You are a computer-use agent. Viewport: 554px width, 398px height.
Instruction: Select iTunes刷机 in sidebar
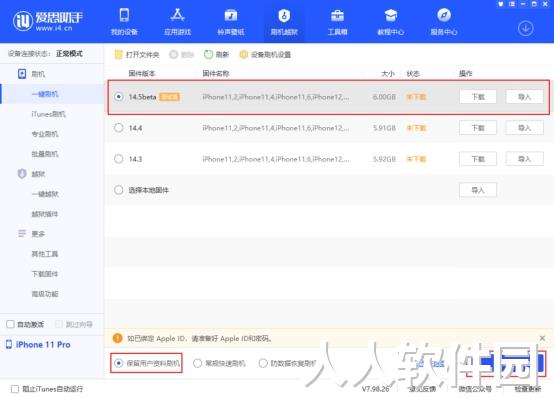point(48,114)
